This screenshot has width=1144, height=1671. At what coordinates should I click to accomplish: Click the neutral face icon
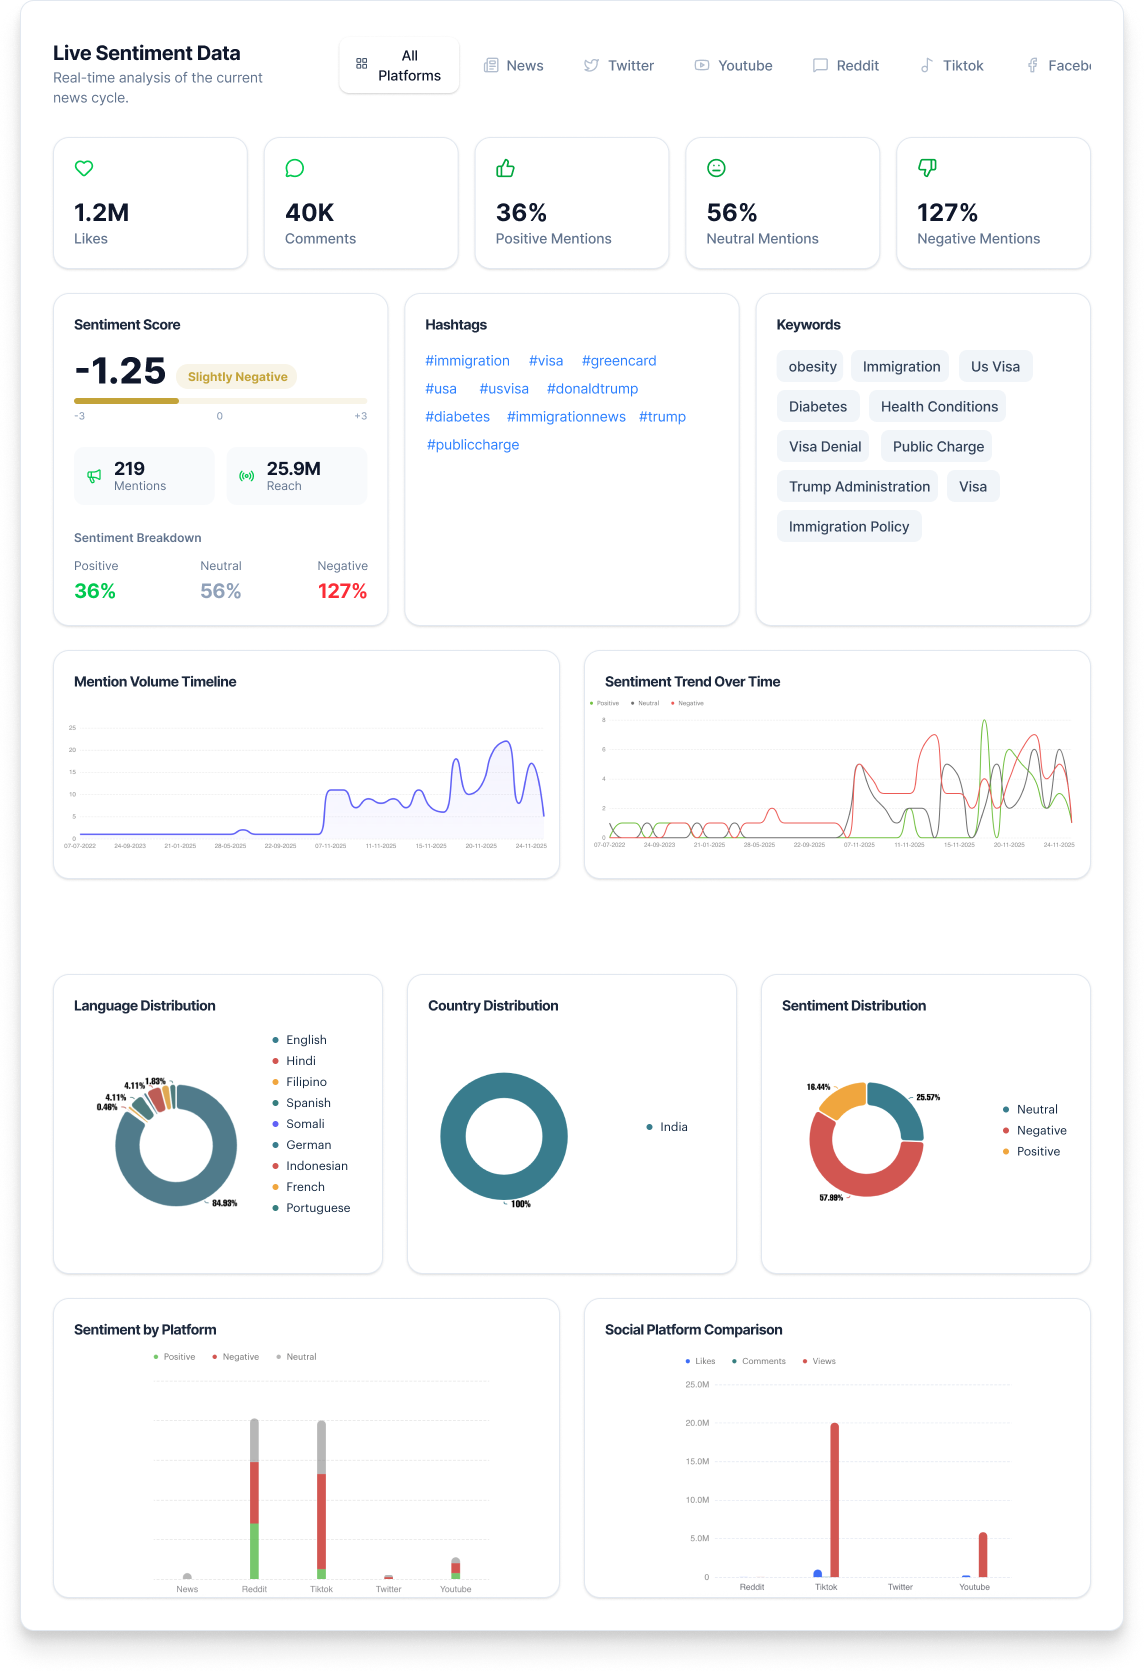pyautogui.click(x=716, y=168)
